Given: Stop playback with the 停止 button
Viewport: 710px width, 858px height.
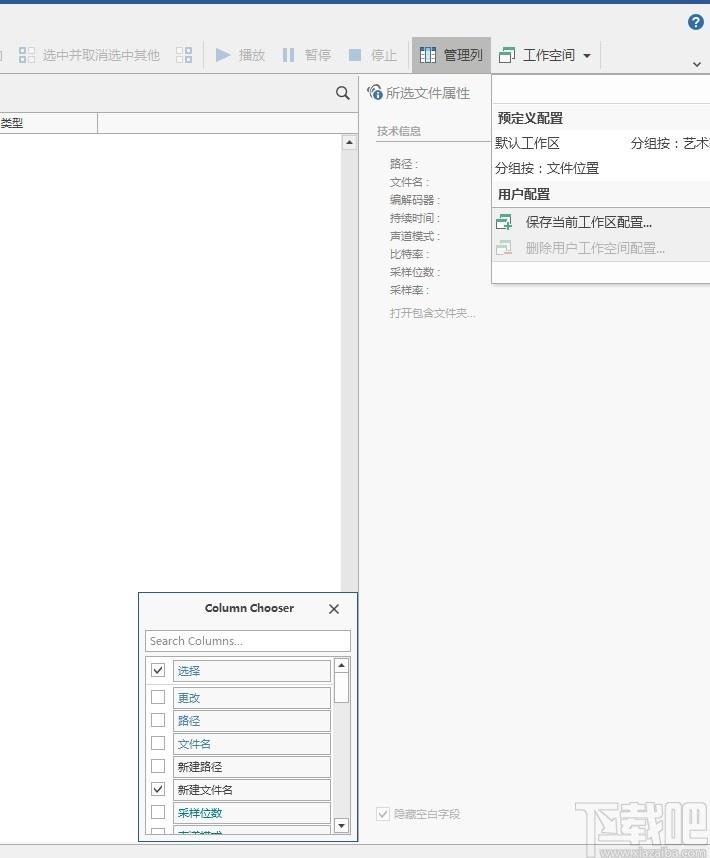Looking at the screenshot, I should pos(373,55).
